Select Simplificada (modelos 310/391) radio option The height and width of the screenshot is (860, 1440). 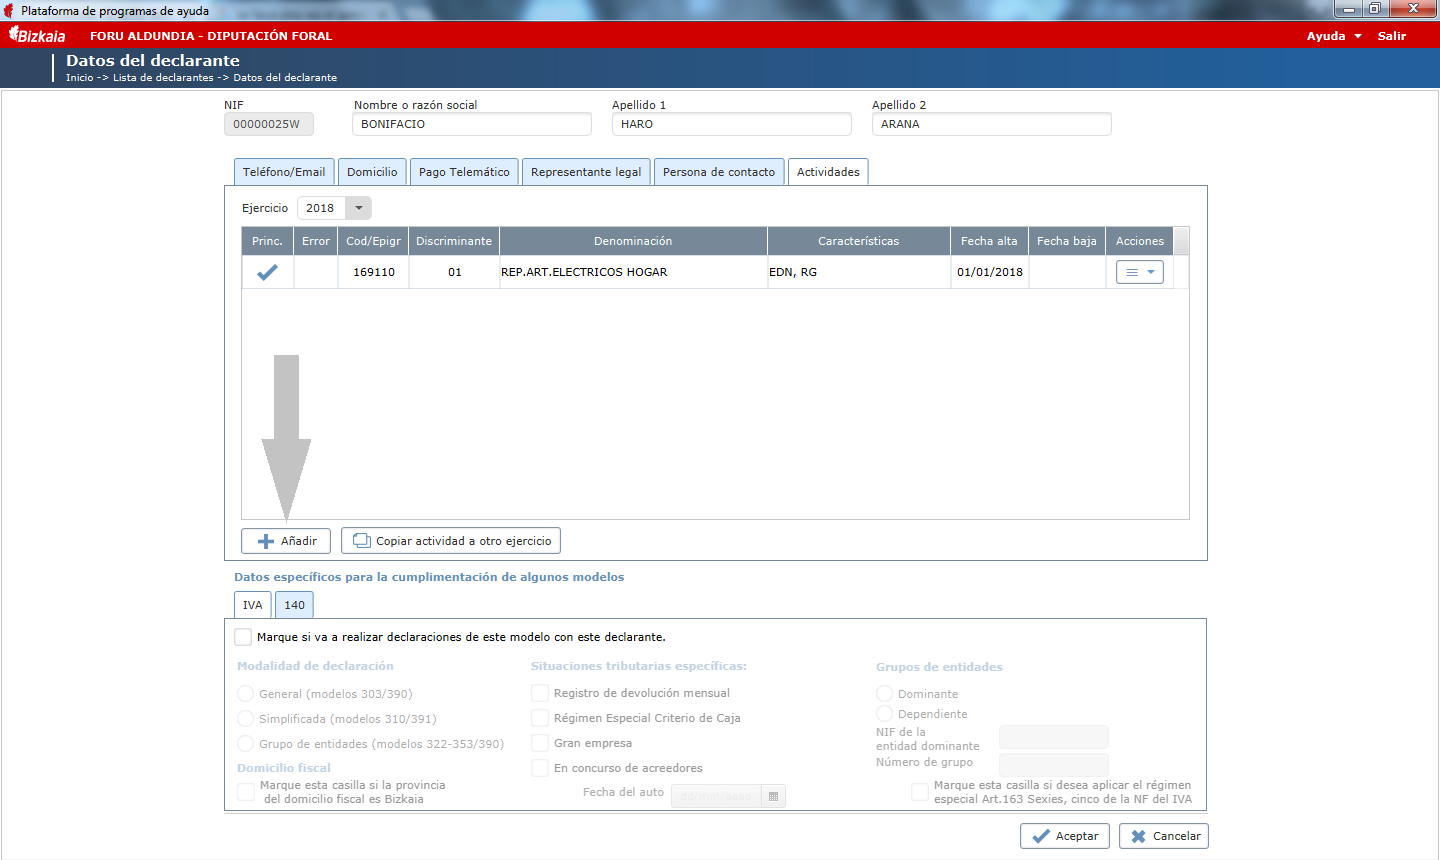[245, 719]
